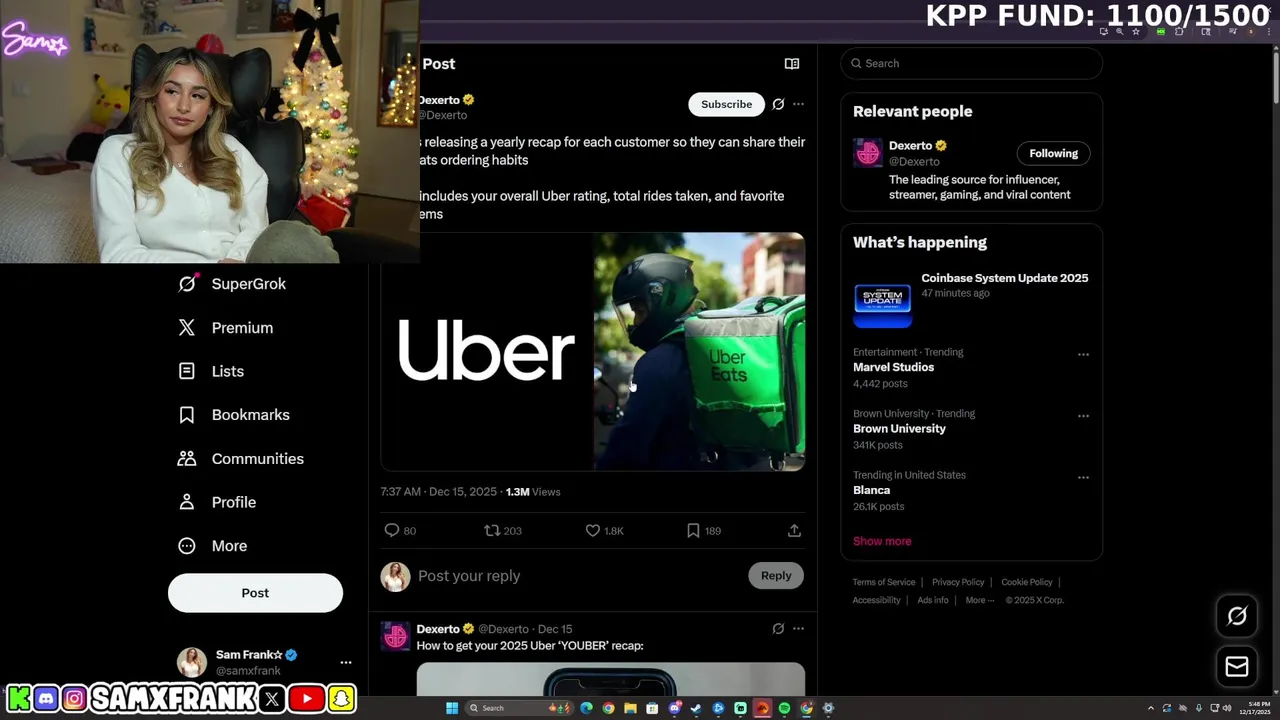Open more options for Blanca trend

tap(1083, 478)
